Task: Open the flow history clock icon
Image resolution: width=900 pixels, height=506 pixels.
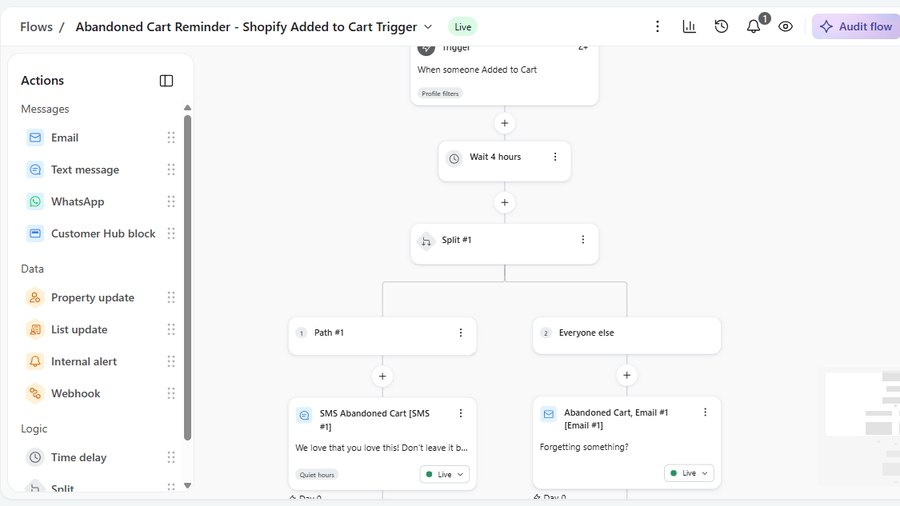Action: [721, 26]
